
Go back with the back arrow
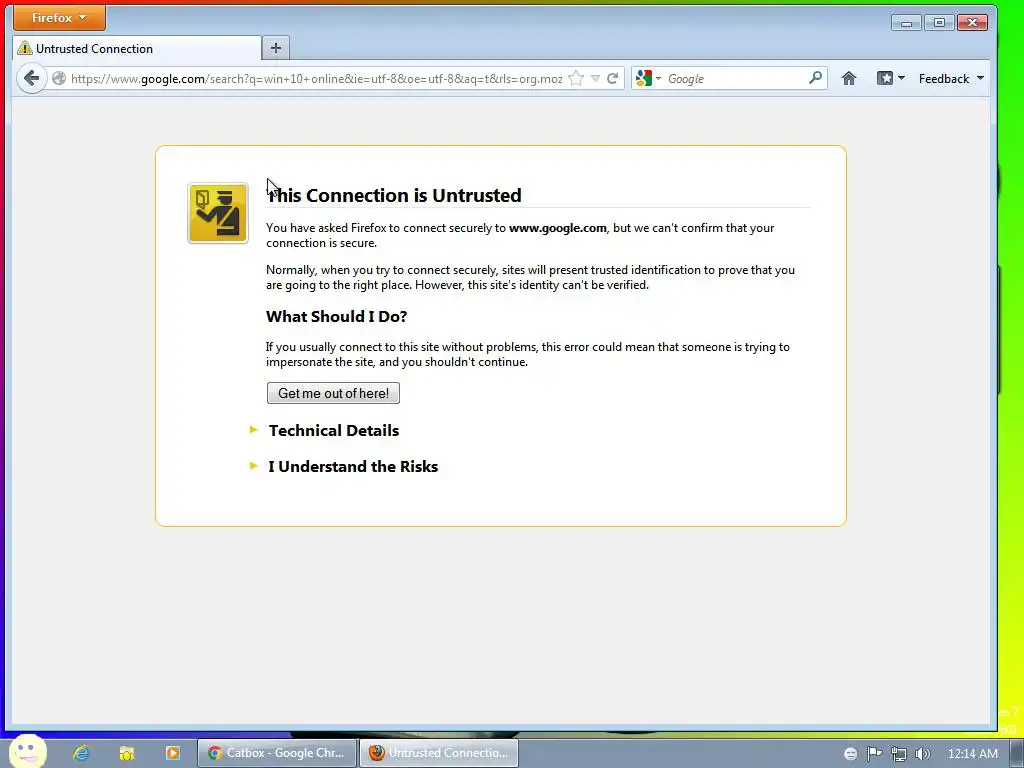[x=31, y=78]
